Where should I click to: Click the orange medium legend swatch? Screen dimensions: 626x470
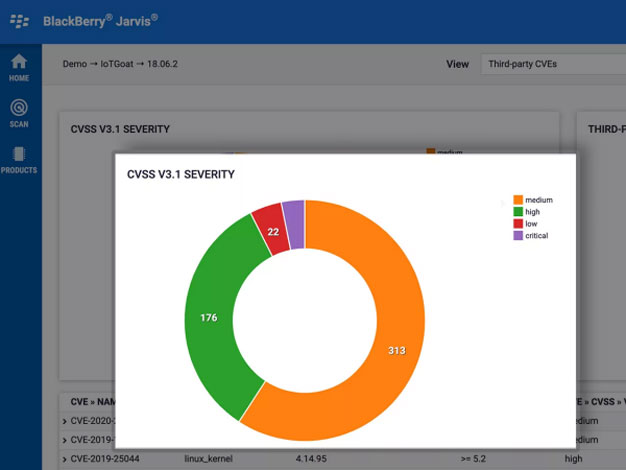517,200
